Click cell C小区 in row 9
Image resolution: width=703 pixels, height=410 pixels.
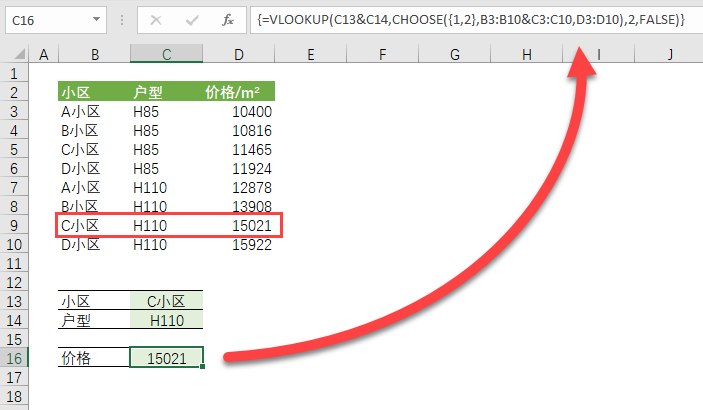pyautogui.click(x=94, y=225)
